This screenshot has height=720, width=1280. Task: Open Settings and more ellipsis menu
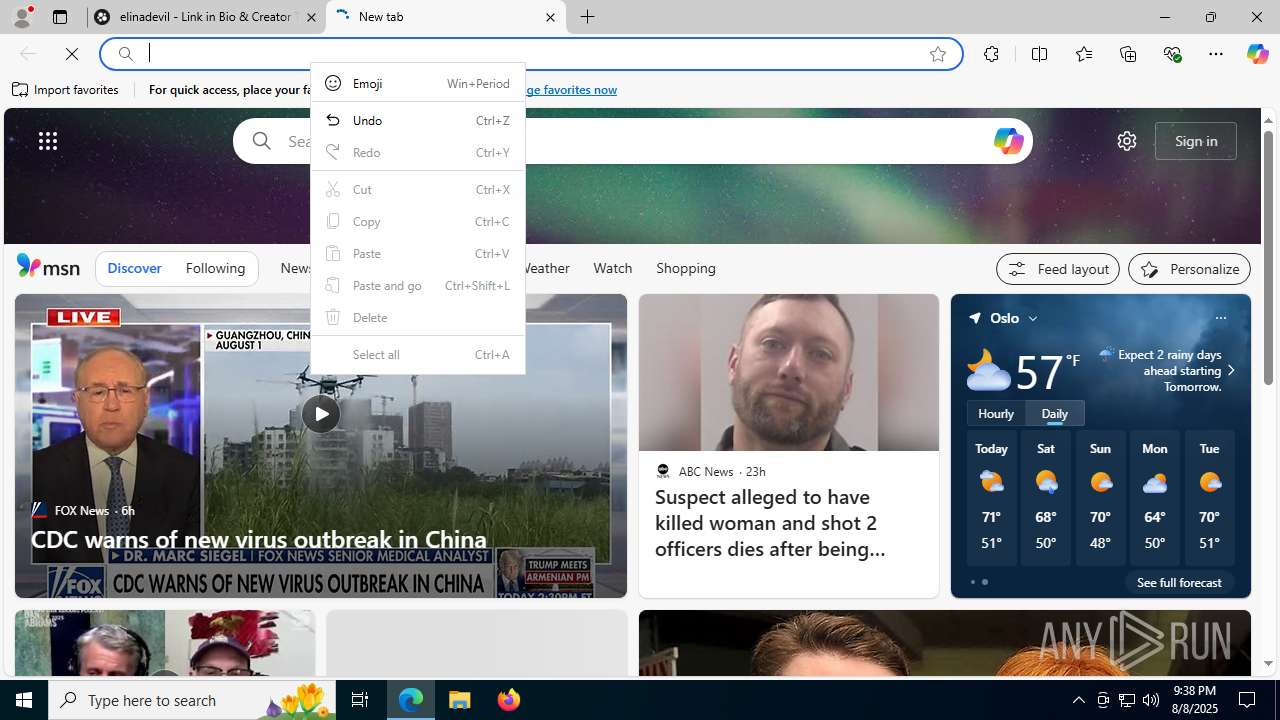coord(1216,54)
